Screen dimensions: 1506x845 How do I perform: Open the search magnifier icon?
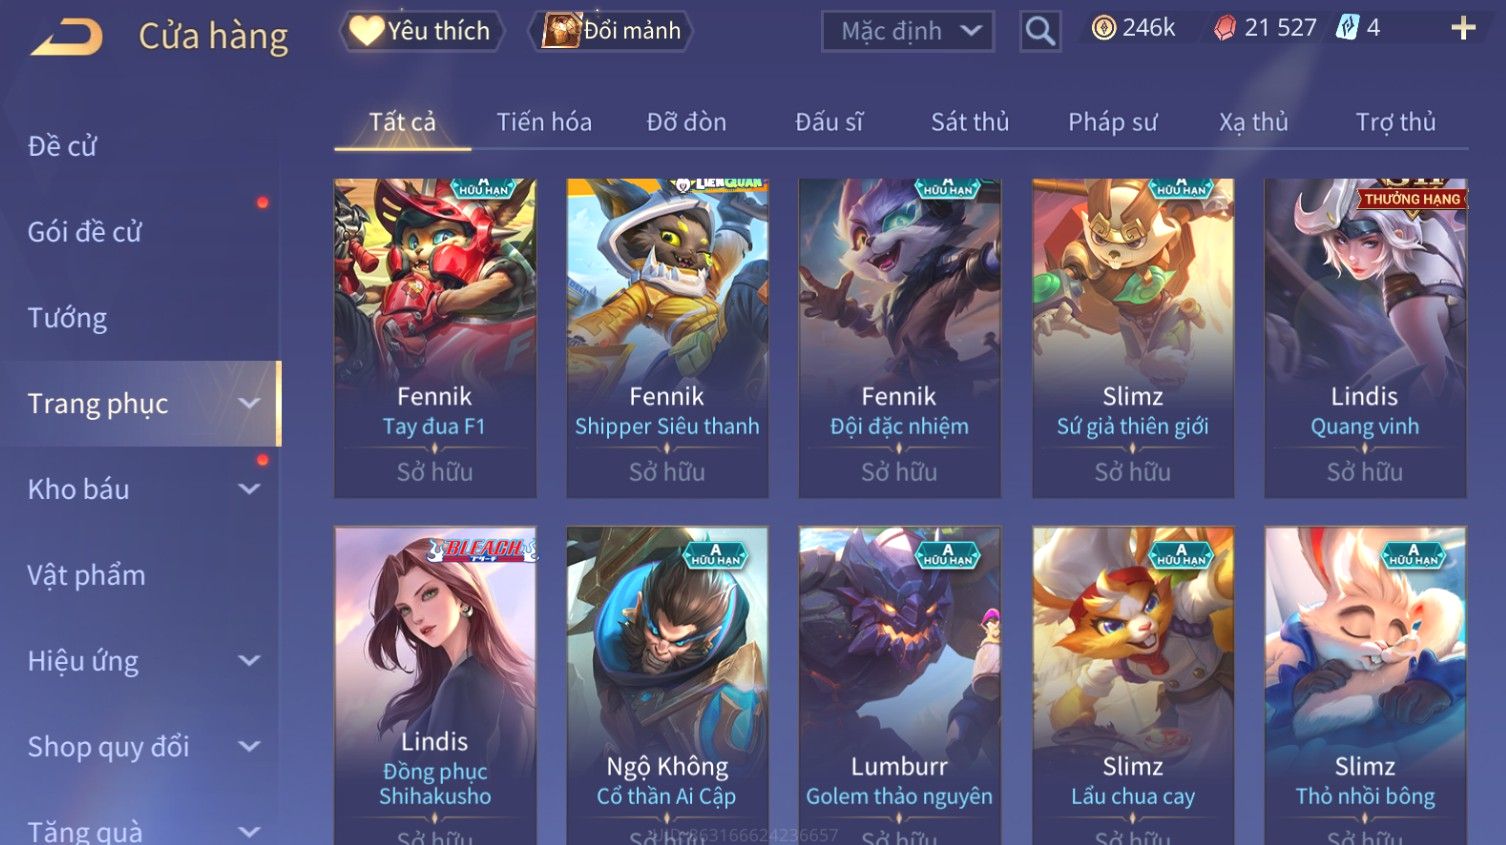click(1040, 32)
